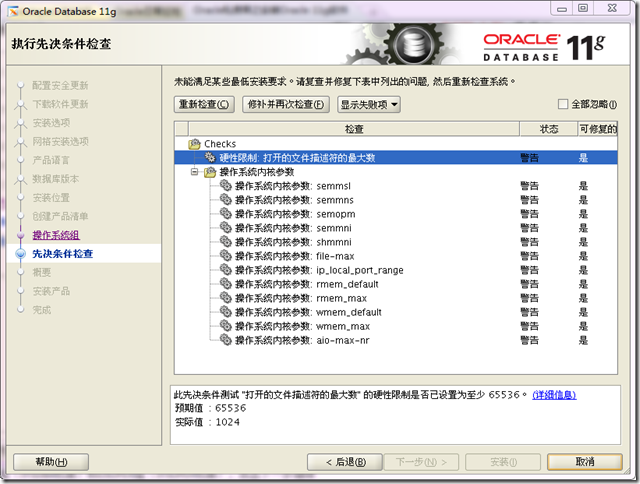Select the ip_local_port_range row

click(x=396, y=270)
